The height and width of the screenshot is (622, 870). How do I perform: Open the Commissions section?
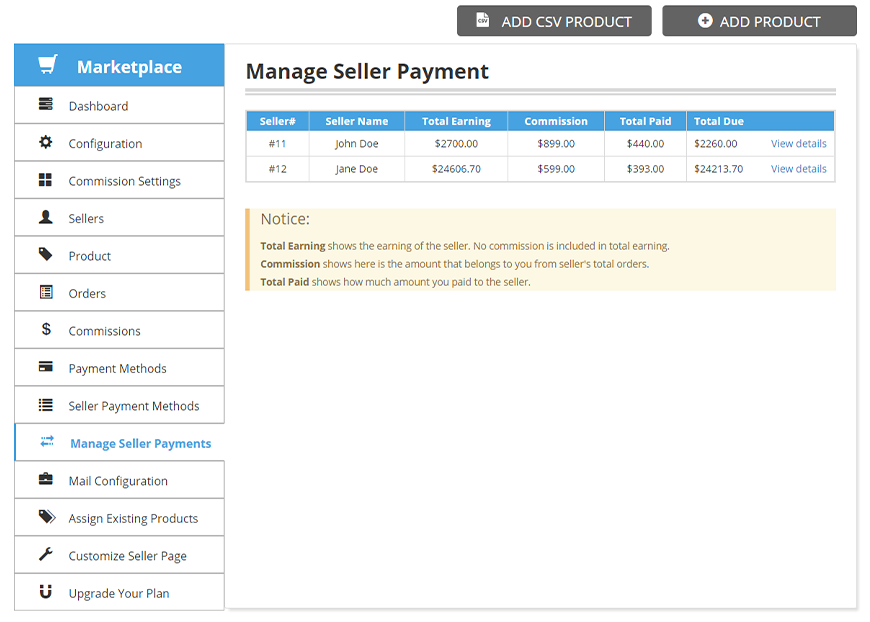tap(119, 330)
